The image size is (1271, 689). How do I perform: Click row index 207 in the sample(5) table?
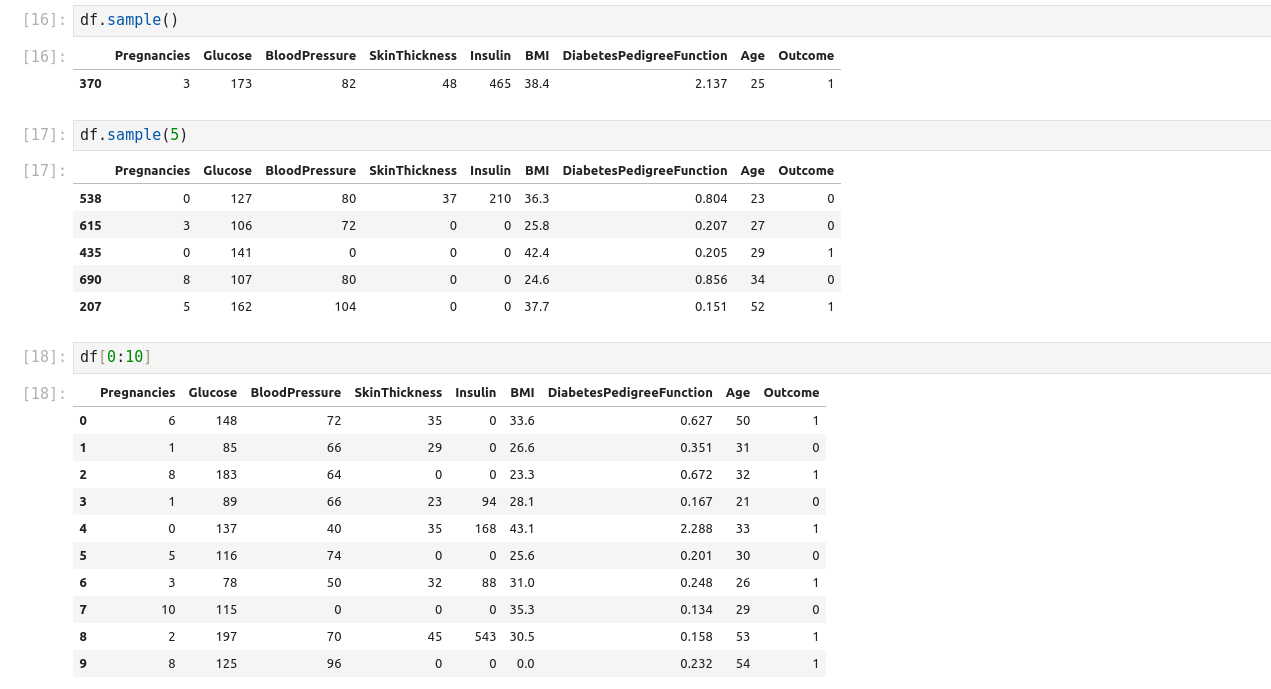tap(90, 307)
